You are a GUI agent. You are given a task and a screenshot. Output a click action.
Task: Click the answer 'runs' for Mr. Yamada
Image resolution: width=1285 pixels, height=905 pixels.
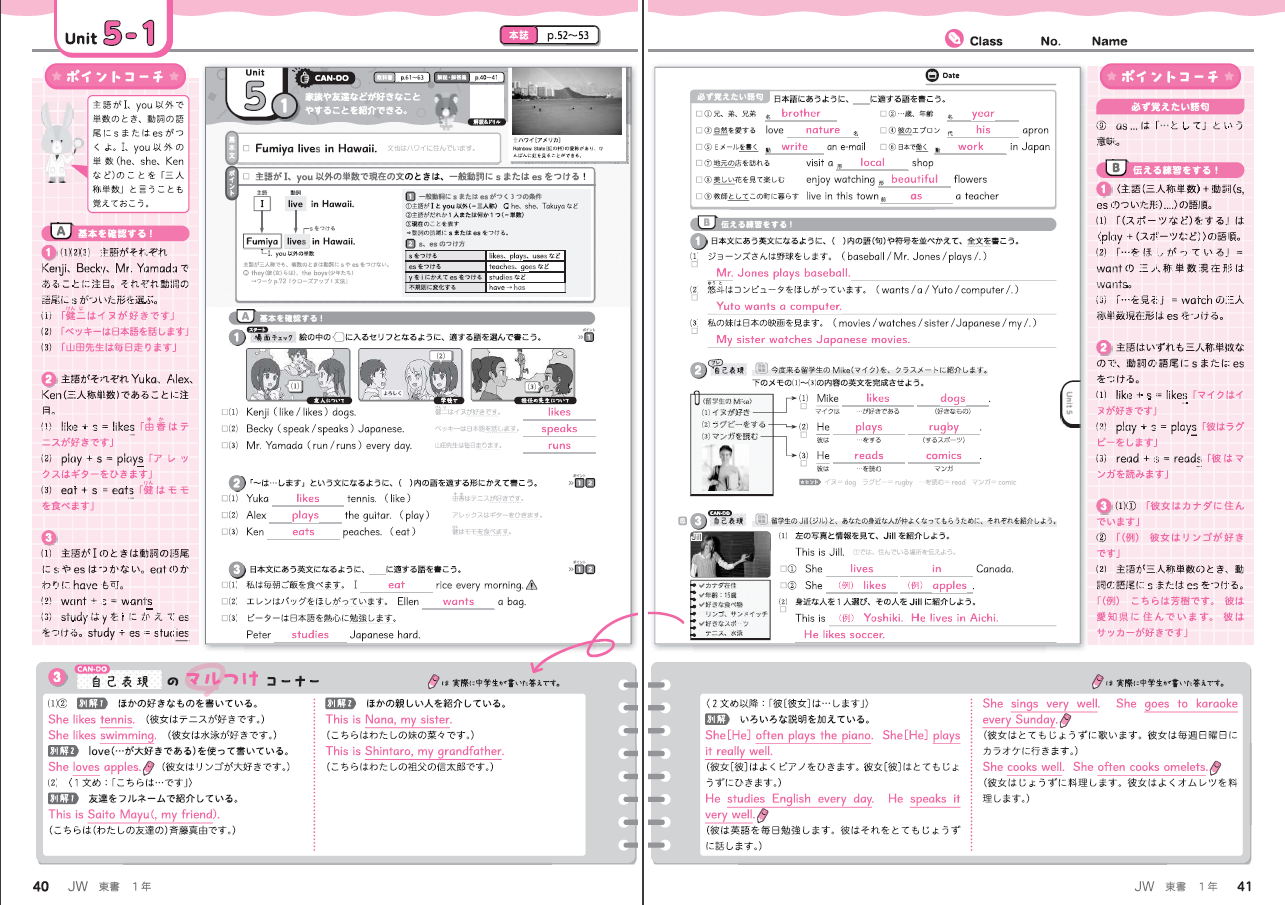click(559, 446)
